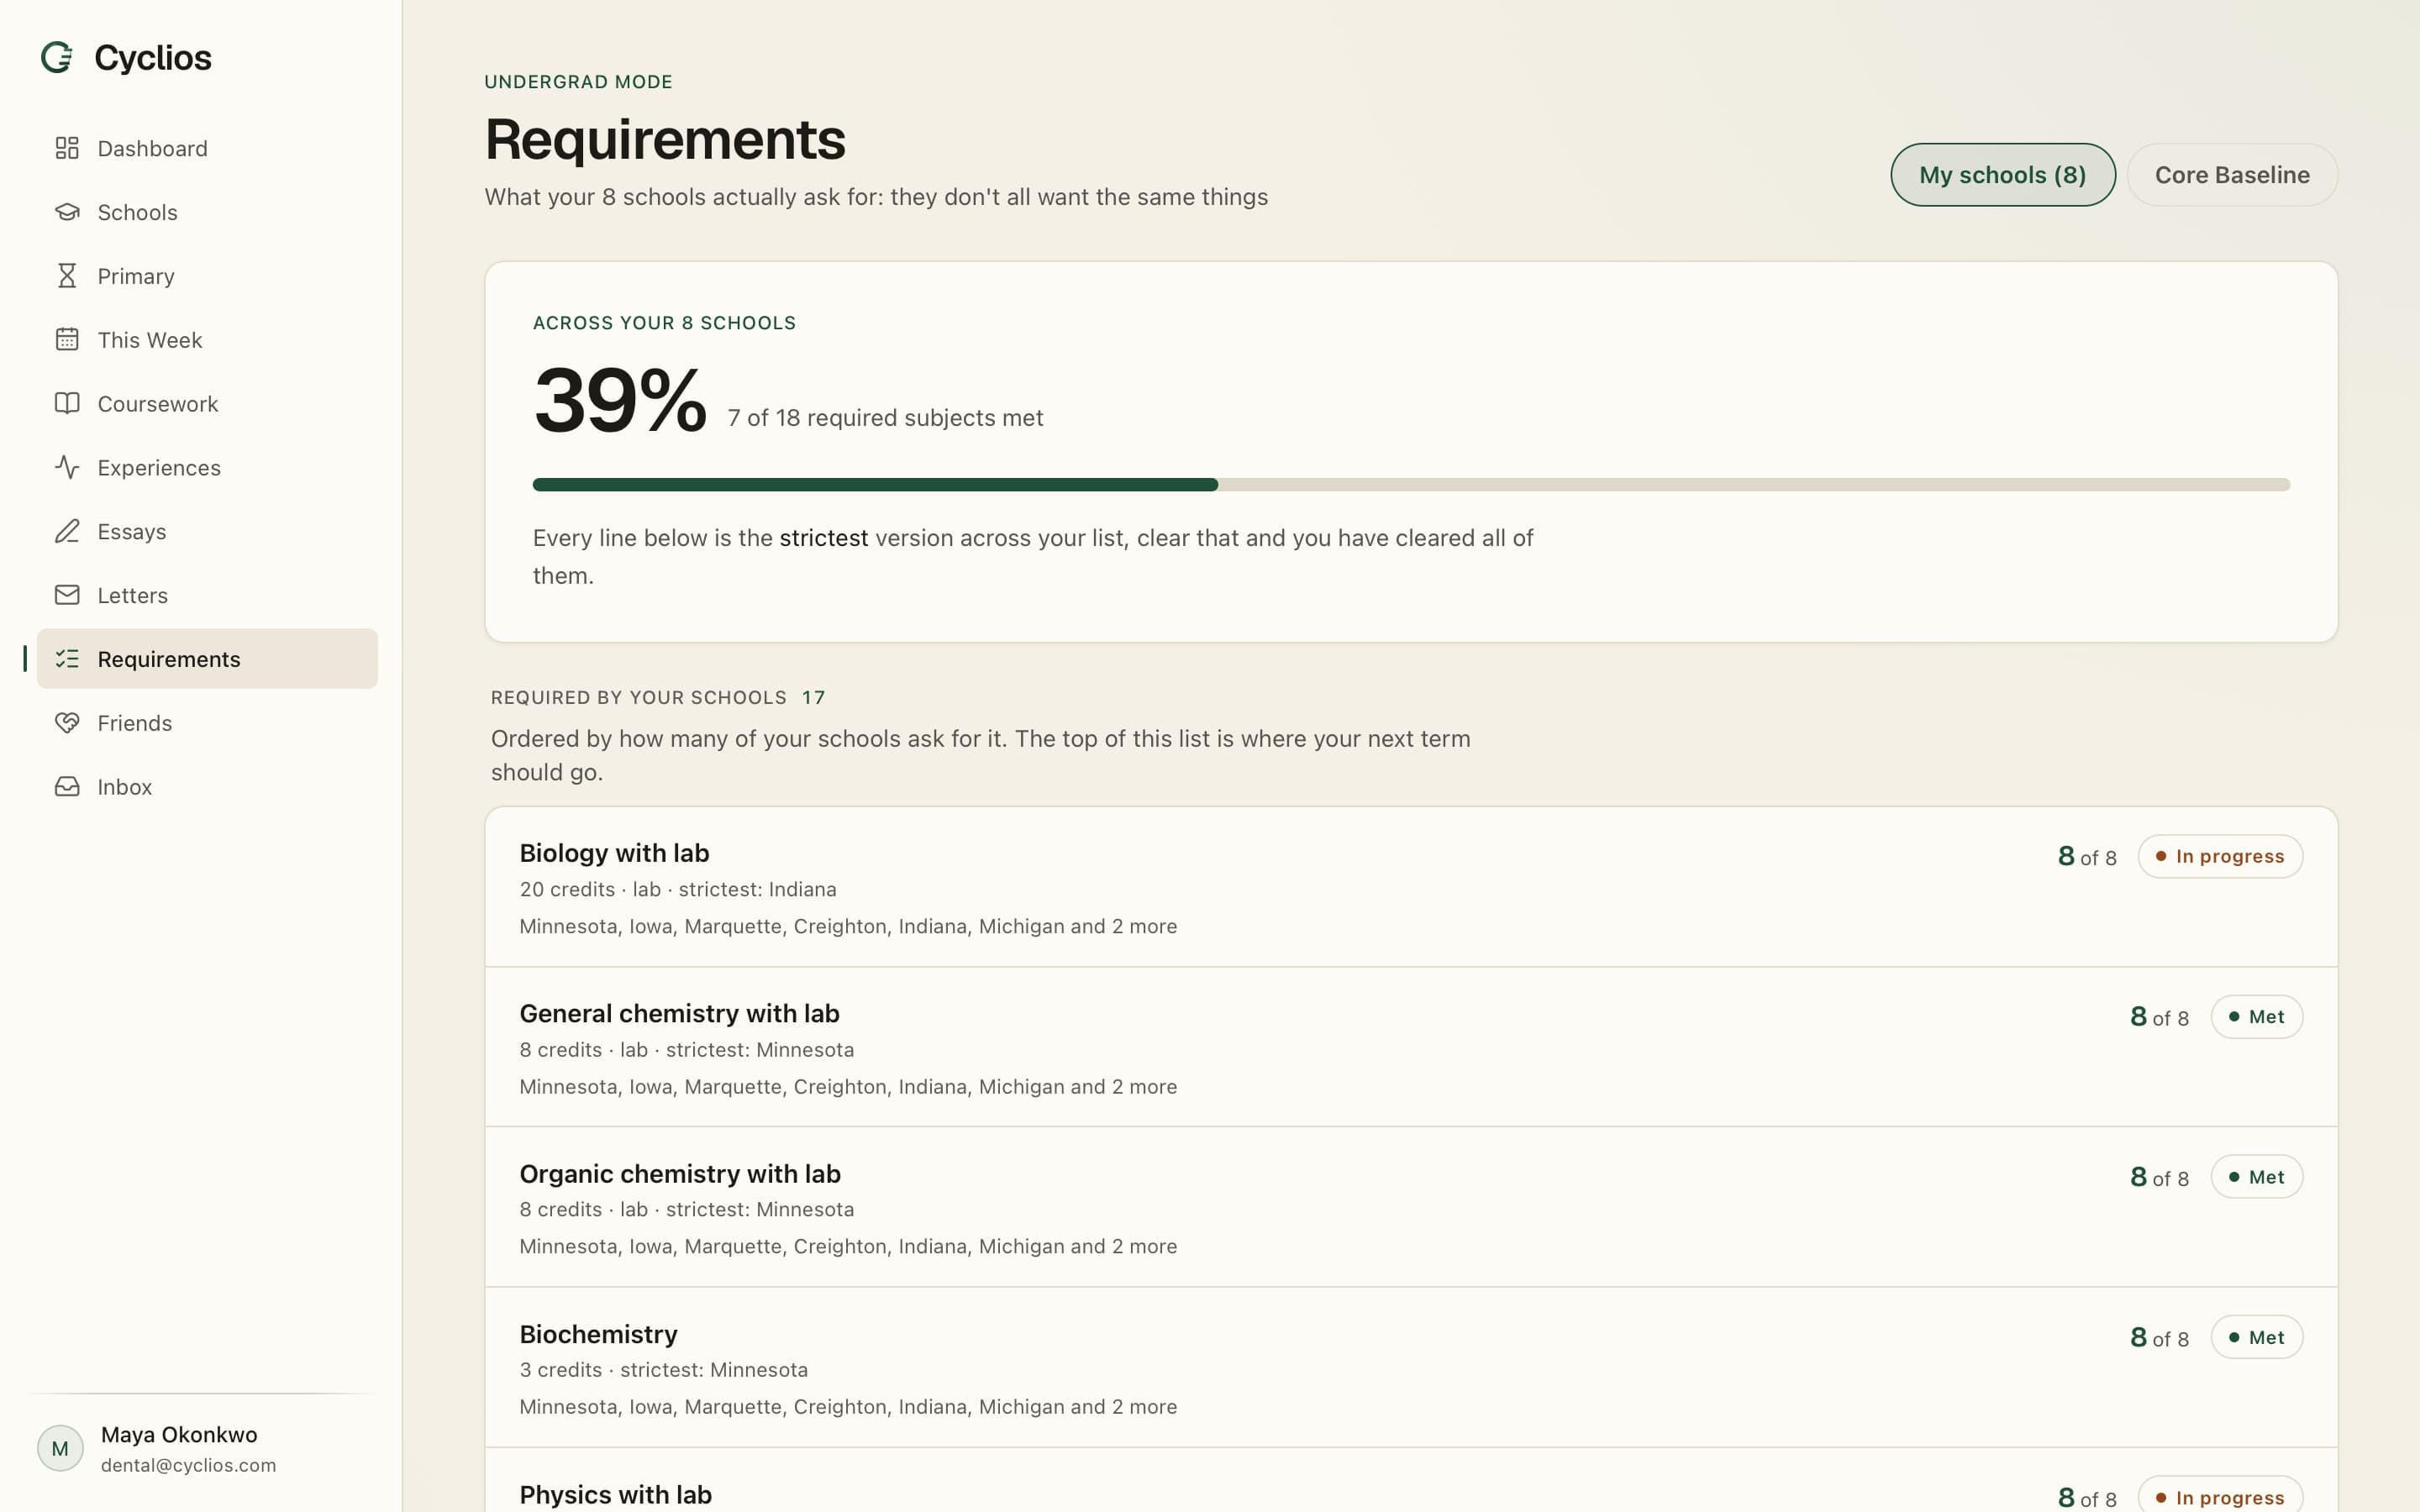
Task: Click the Letters envelope icon
Action: click(x=67, y=595)
